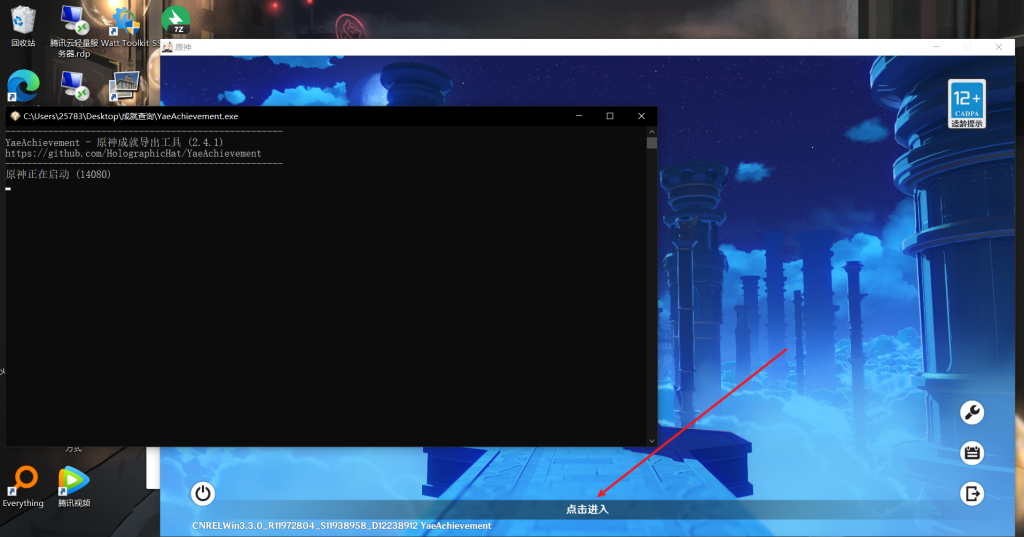Click the 点击进入 bar to enter game
The width and height of the screenshot is (1024, 537).
(x=587, y=509)
